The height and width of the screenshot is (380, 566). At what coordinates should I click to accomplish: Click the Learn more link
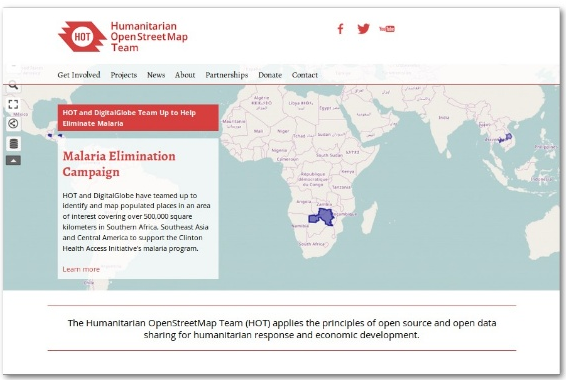click(x=81, y=269)
